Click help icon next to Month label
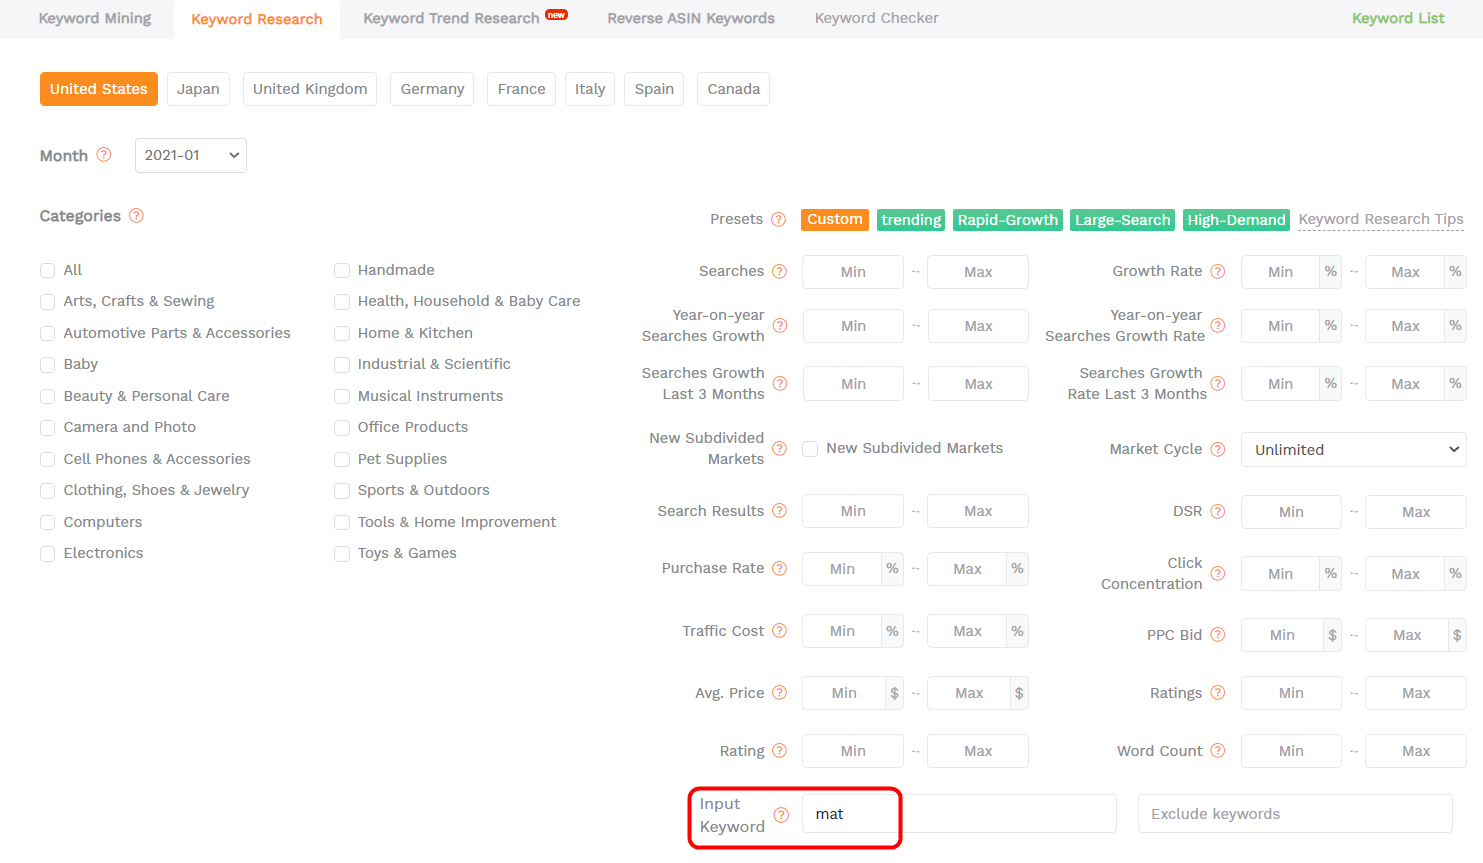The height and width of the screenshot is (863, 1483). pos(103,155)
